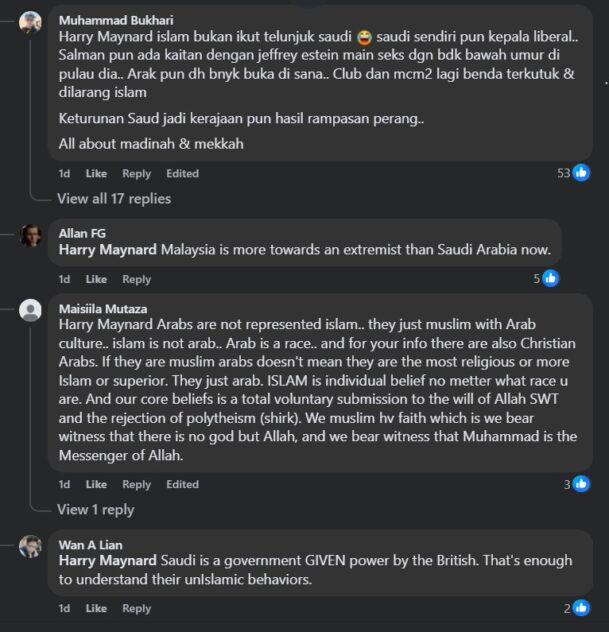Like Muhammad Bukhari's comment
The image size is (609, 632).
(x=96, y=173)
